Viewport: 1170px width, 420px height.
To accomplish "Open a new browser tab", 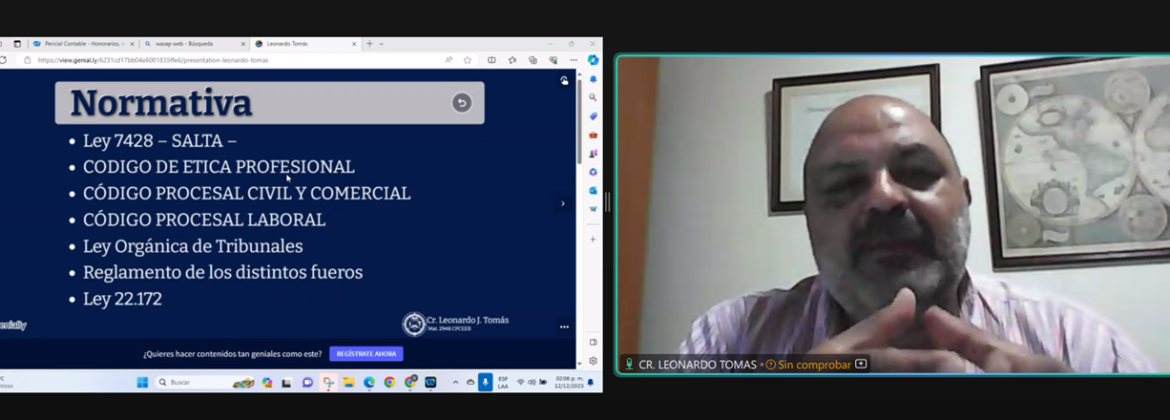I will click(369, 44).
